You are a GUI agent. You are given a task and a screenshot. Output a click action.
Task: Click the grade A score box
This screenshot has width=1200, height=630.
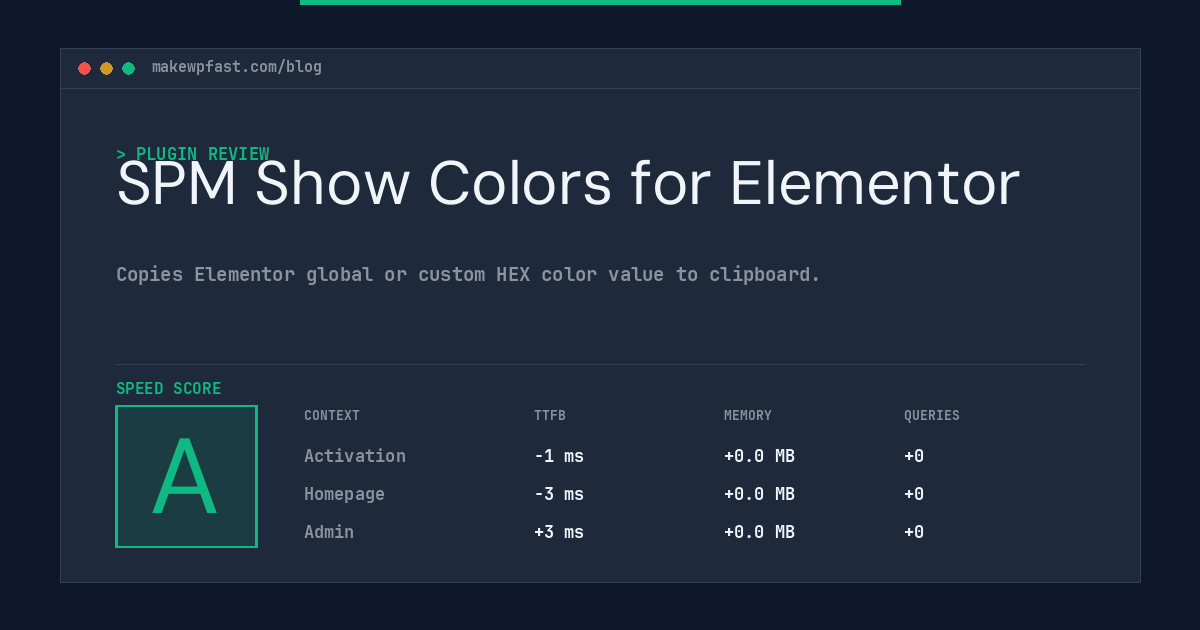[186, 476]
